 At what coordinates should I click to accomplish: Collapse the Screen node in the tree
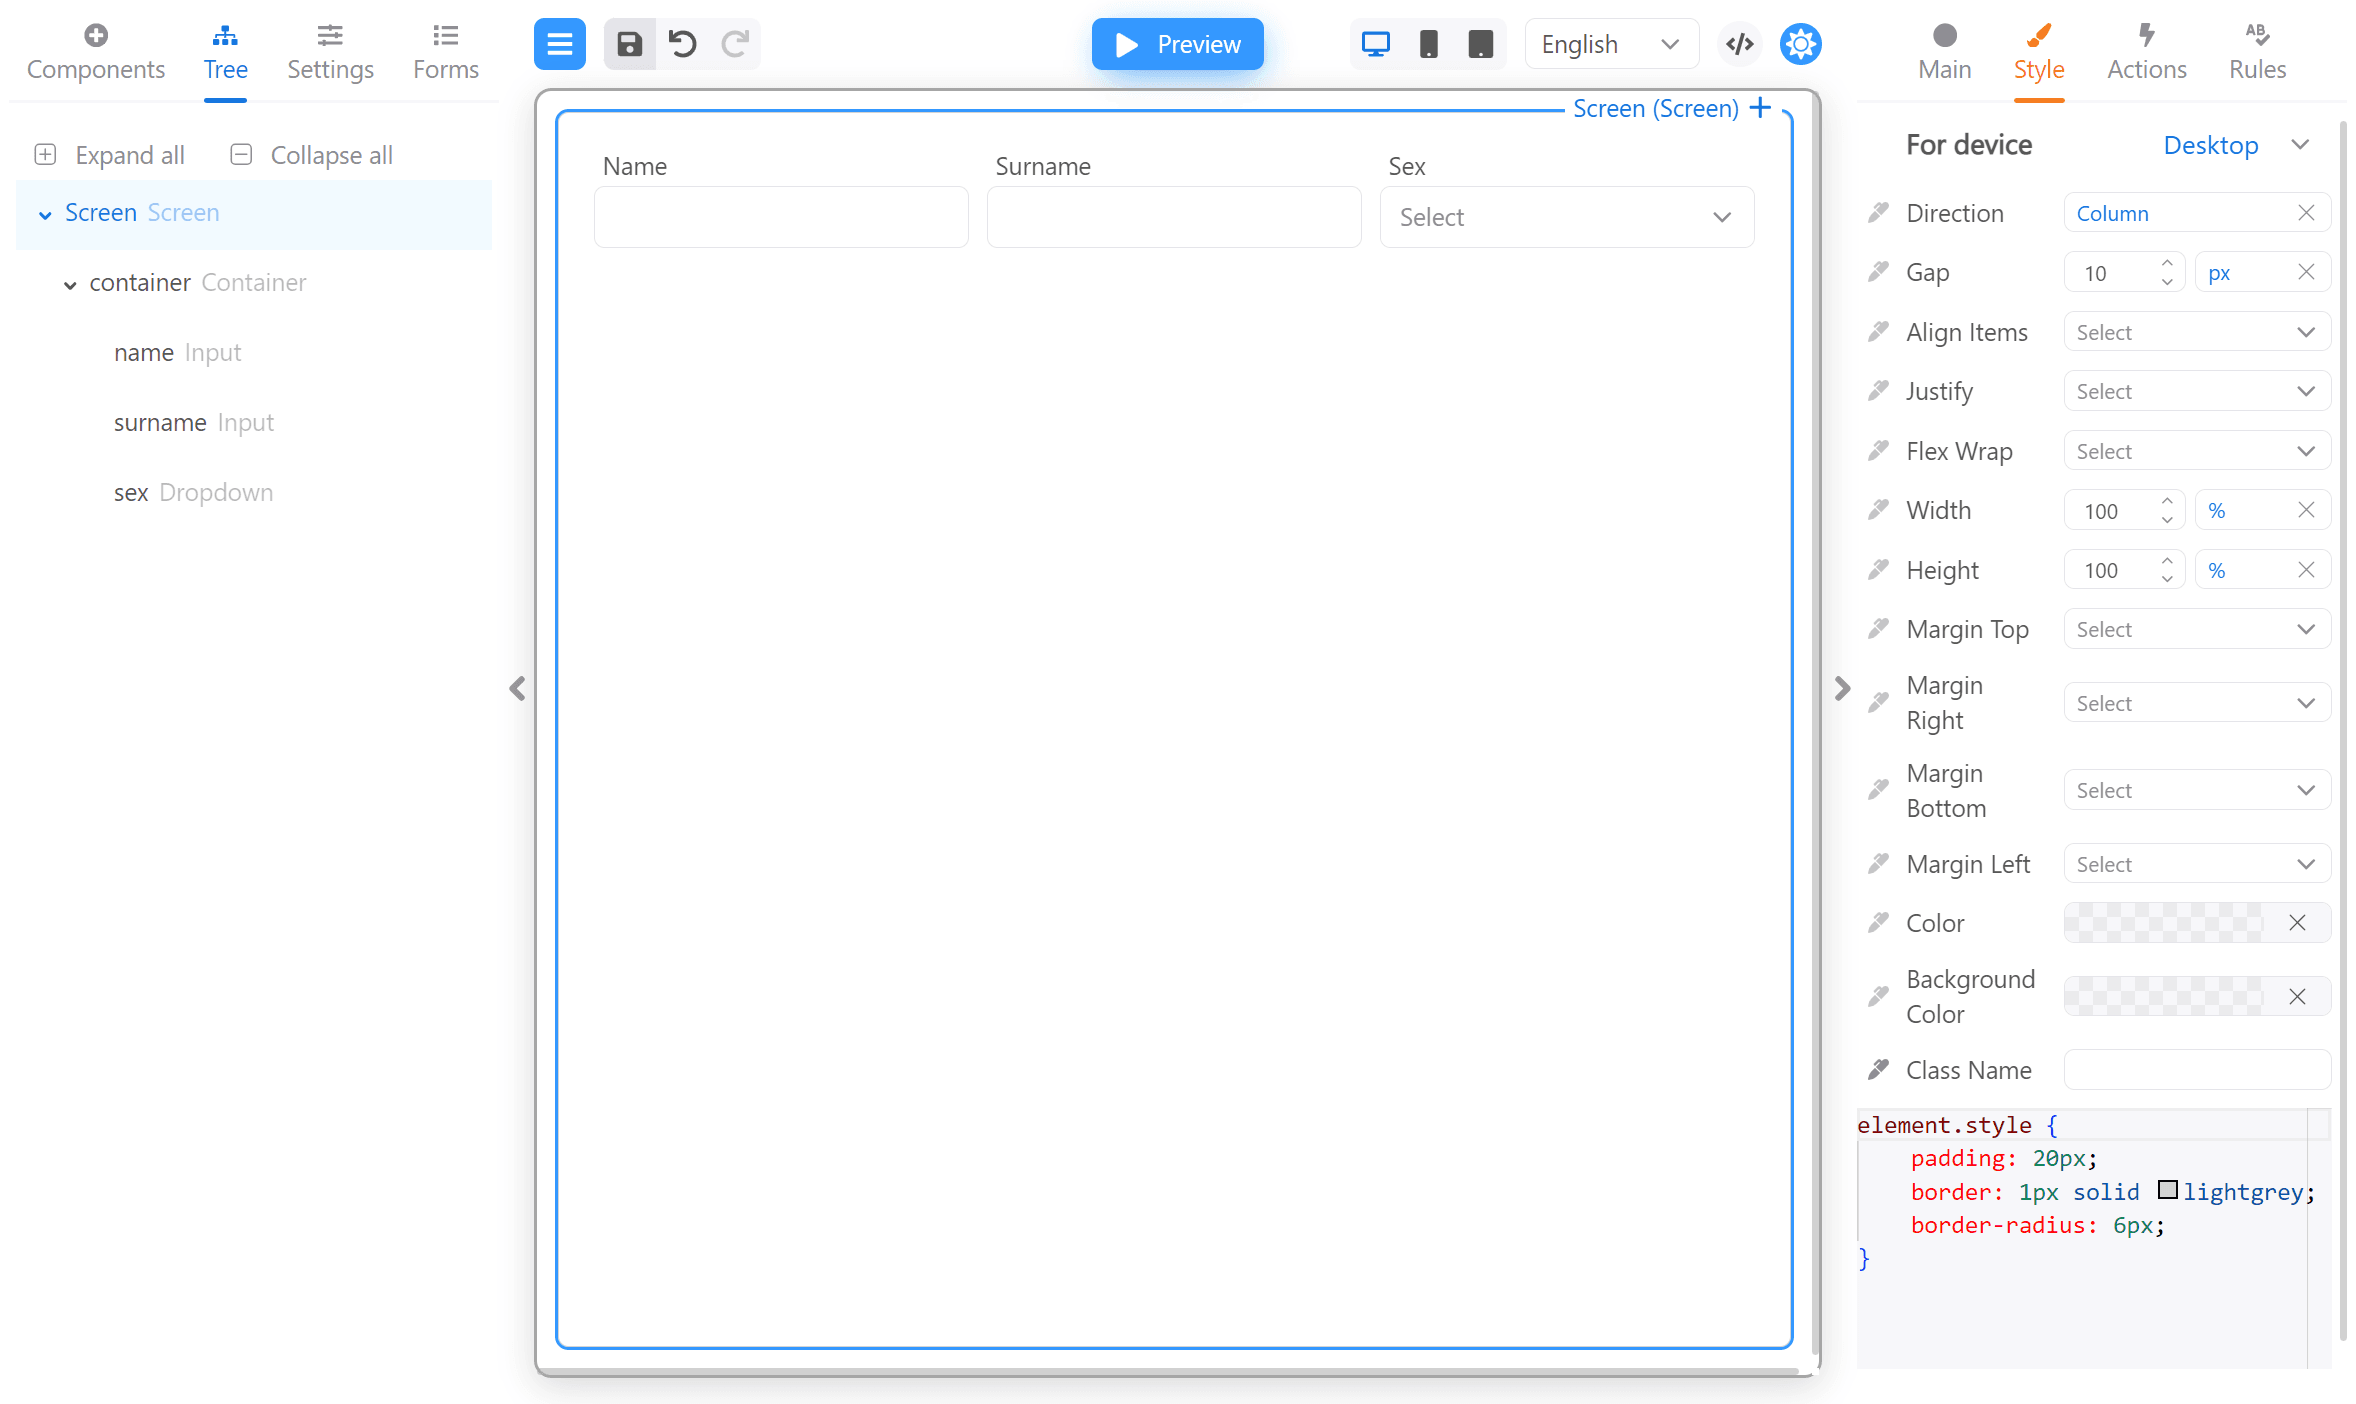click(x=43, y=213)
